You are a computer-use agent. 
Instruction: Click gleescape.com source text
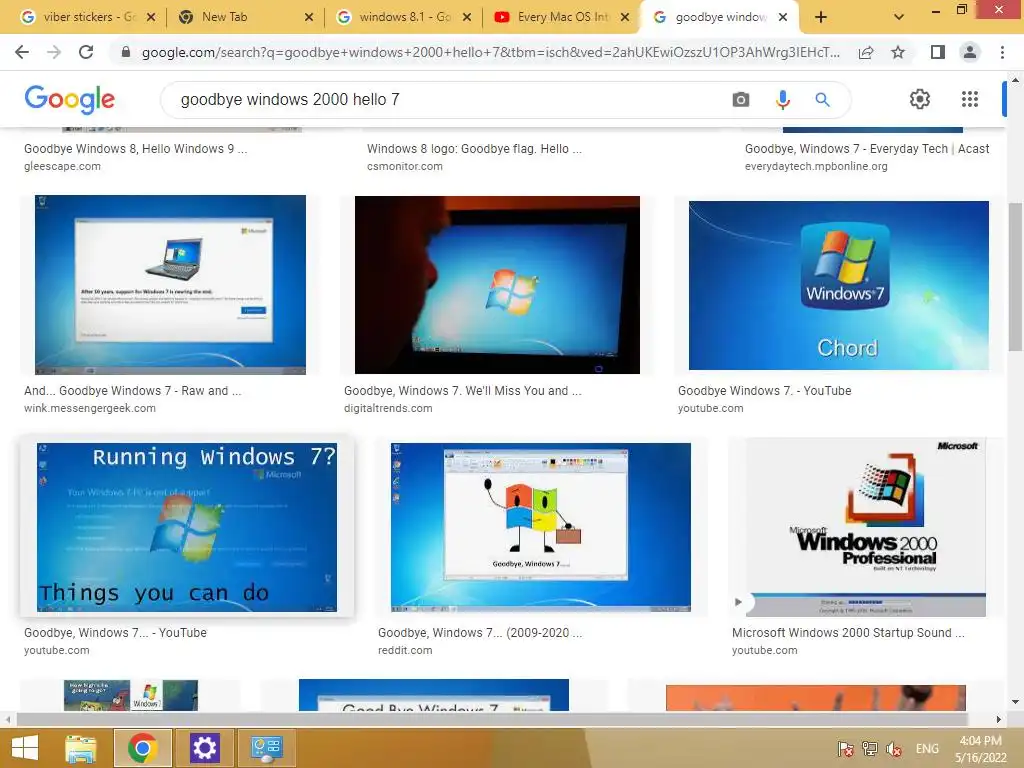[x=62, y=166]
